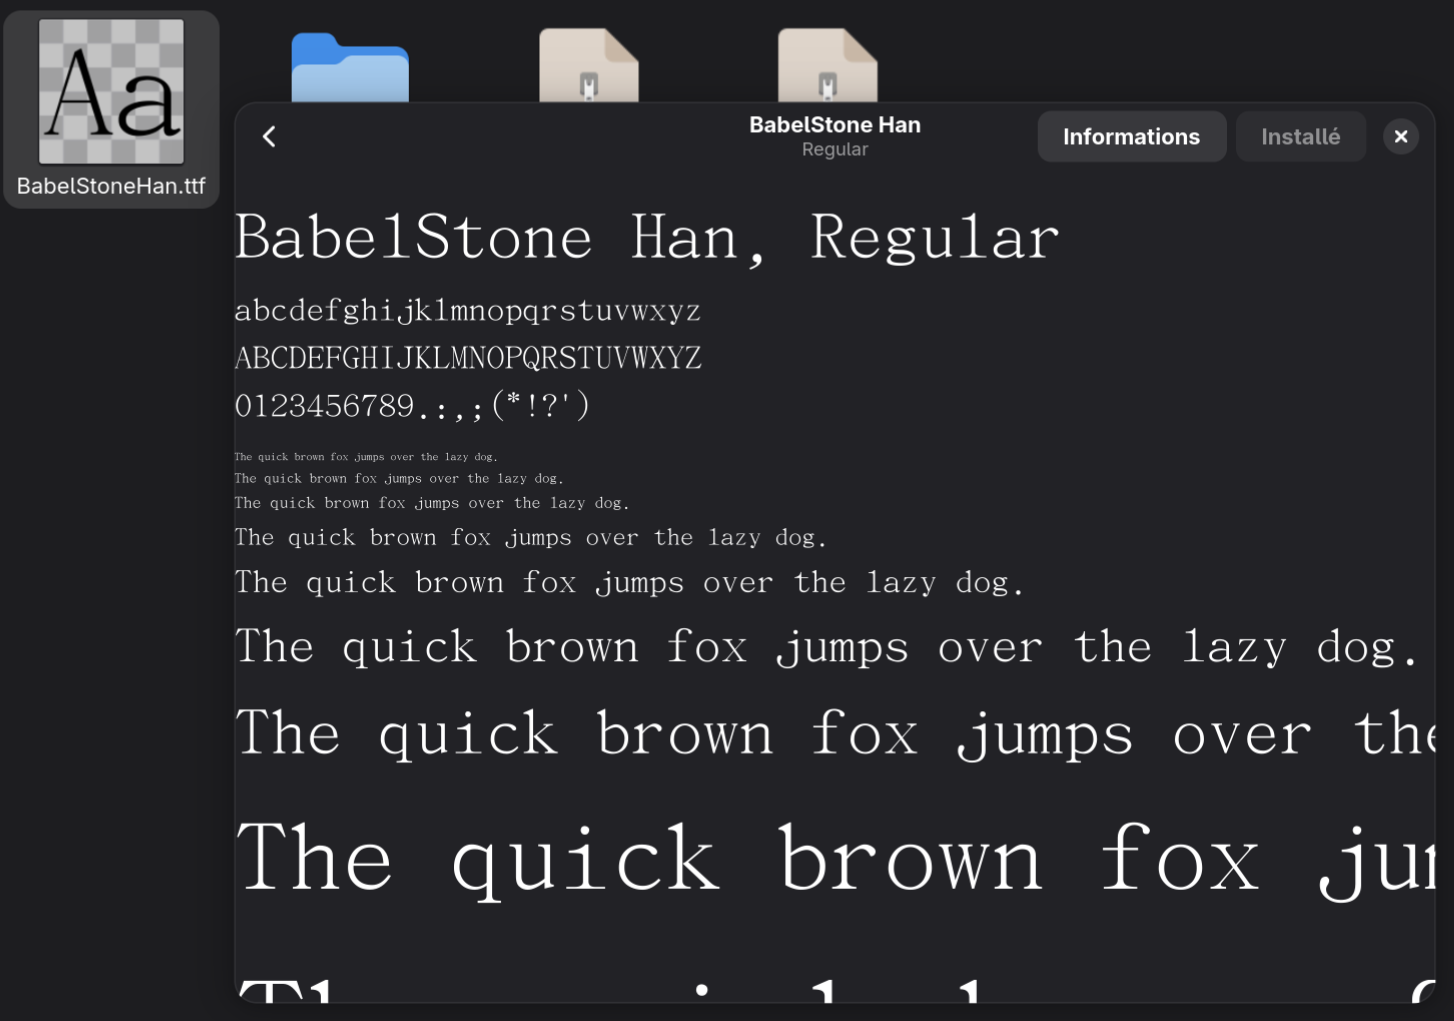Select the lowercase alphabet sample line
This screenshot has width=1454, height=1021.
tap(467, 310)
